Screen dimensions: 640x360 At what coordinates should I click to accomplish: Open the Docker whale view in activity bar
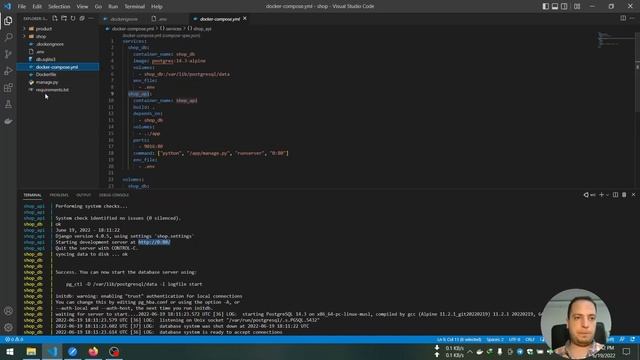[8, 121]
